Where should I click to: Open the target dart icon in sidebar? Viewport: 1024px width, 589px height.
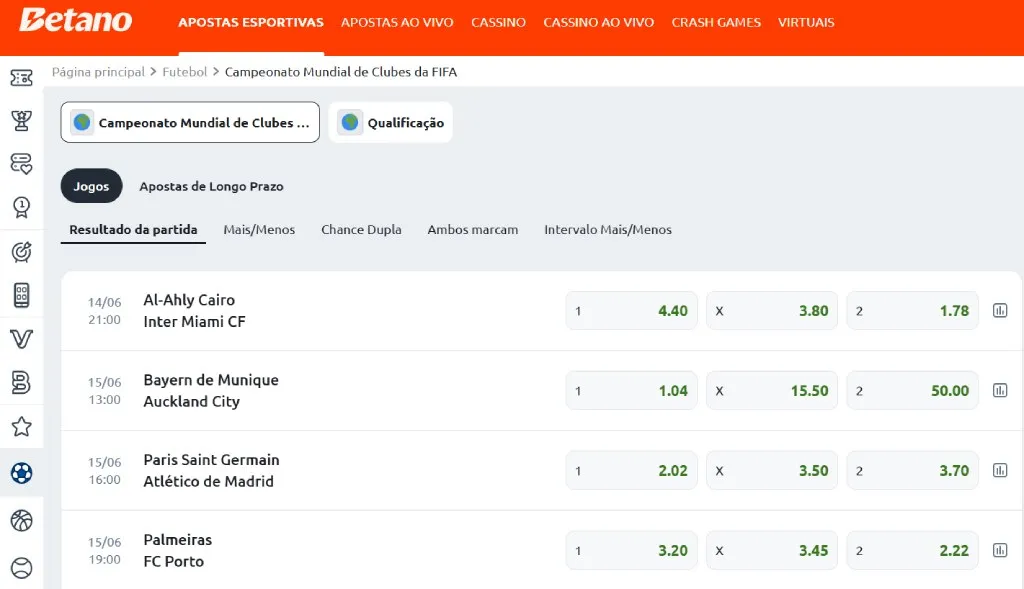(21, 252)
